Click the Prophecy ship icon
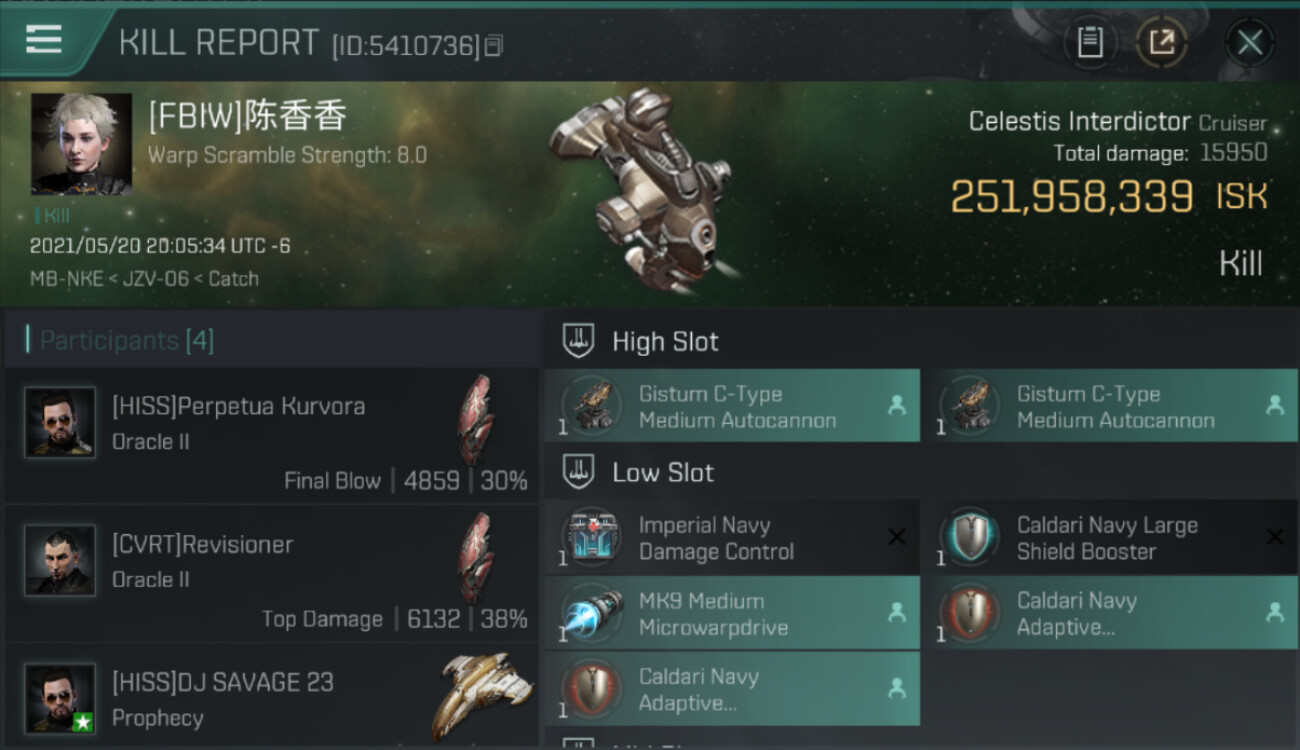 pos(482,696)
